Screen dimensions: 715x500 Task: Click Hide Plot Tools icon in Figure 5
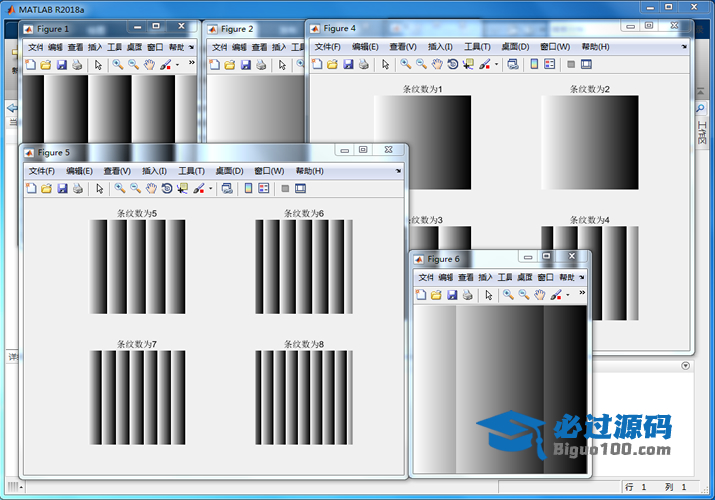pyautogui.click(x=285, y=188)
